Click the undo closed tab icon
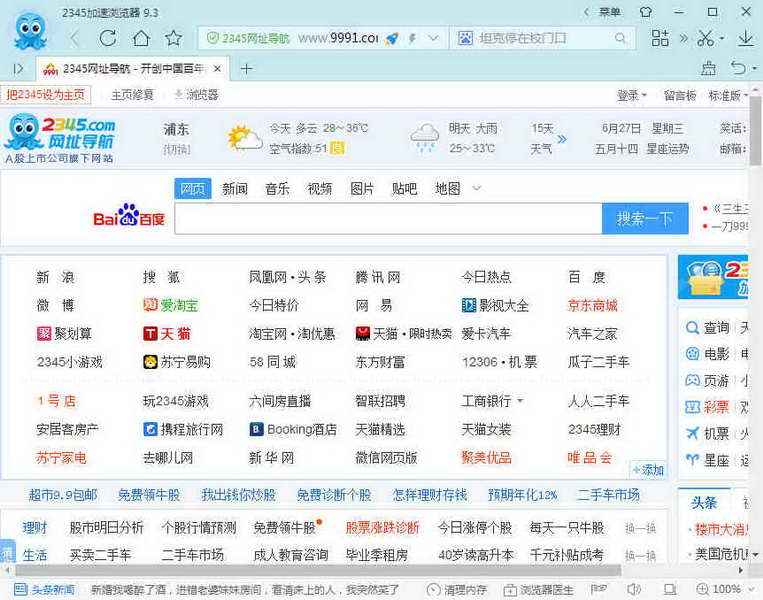Screen dimensions: 763x600 pyautogui.click(x=738, y=68)
